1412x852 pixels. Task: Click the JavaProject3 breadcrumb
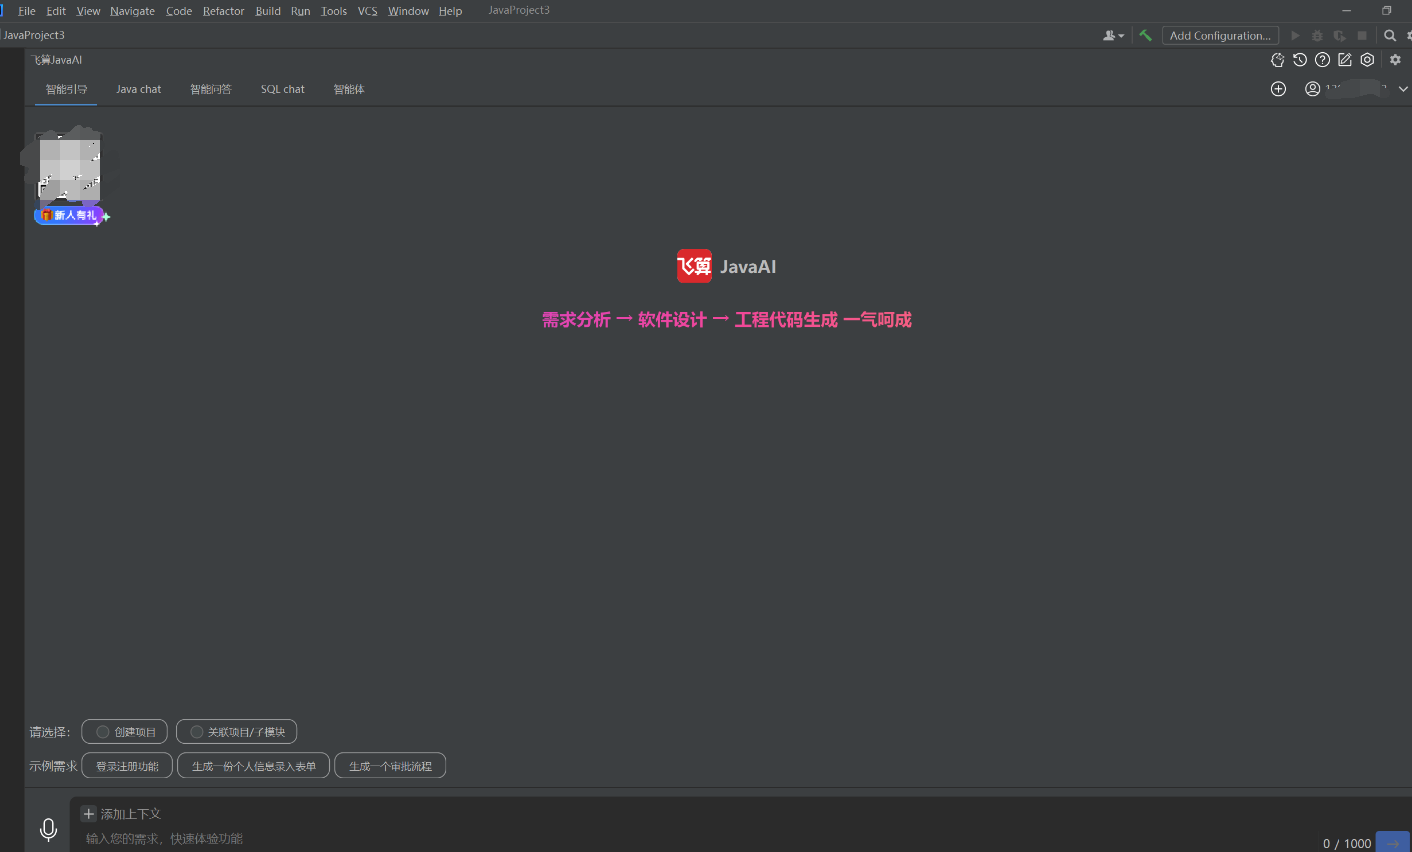pyautogui.click(x=34, y=35)
